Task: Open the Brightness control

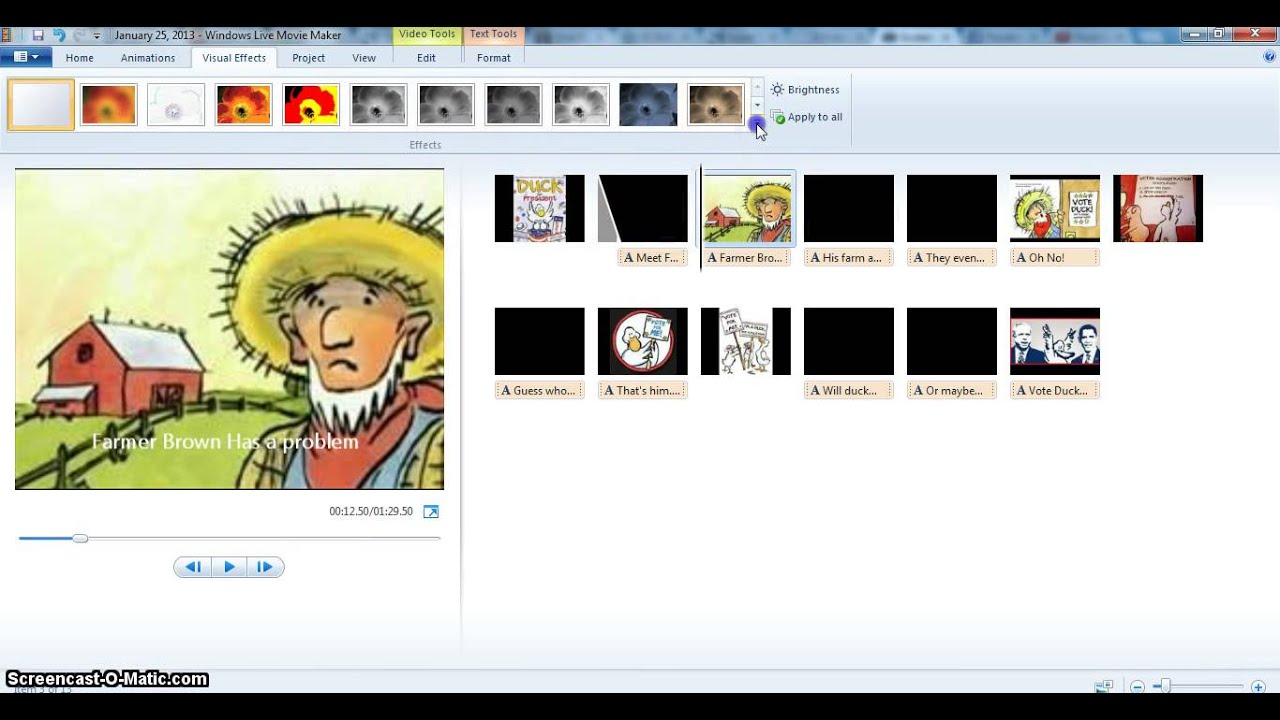Action: click(x=806, y=90)
